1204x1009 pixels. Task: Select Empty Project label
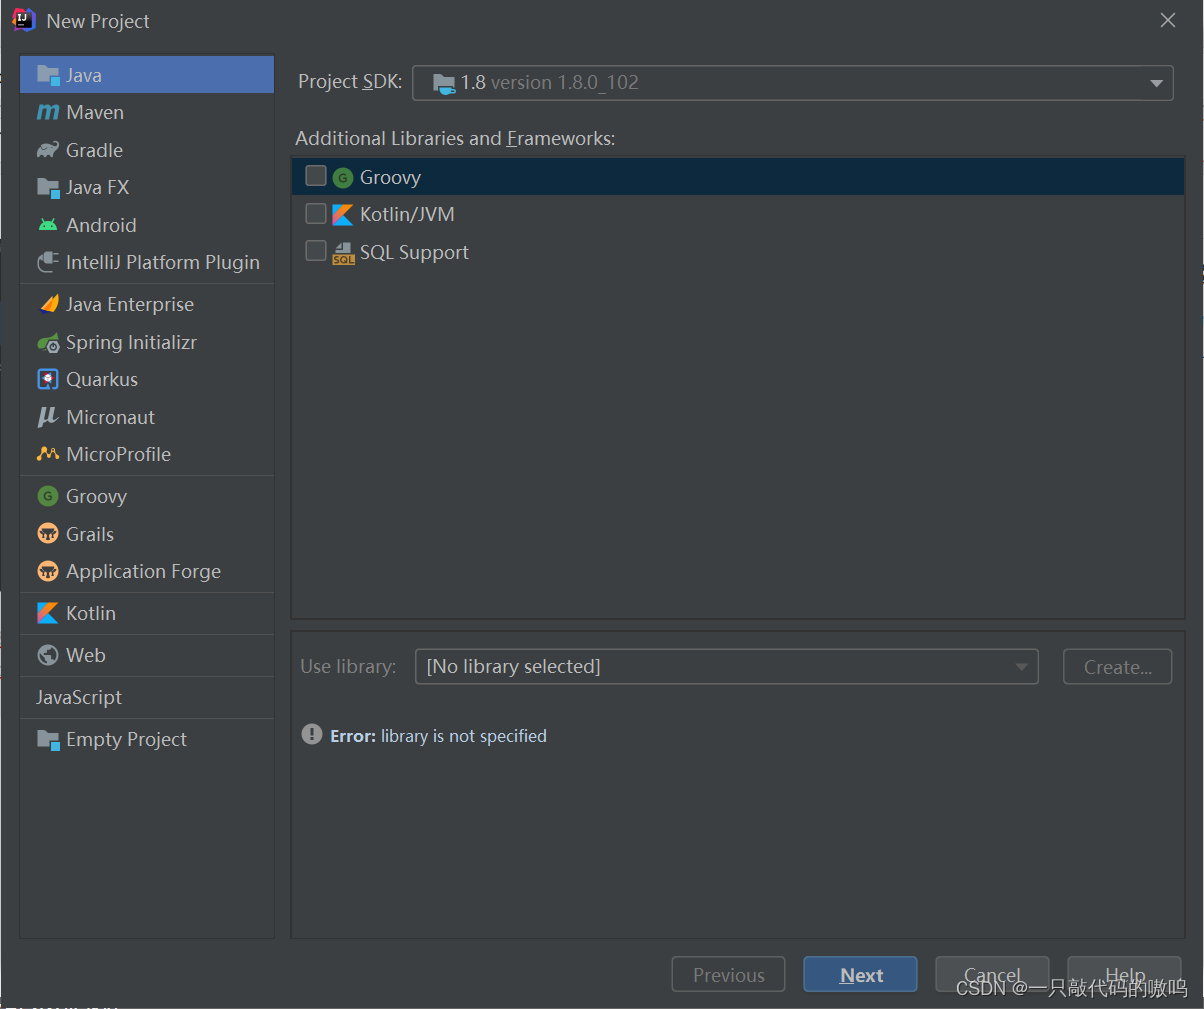click(126, 739)
